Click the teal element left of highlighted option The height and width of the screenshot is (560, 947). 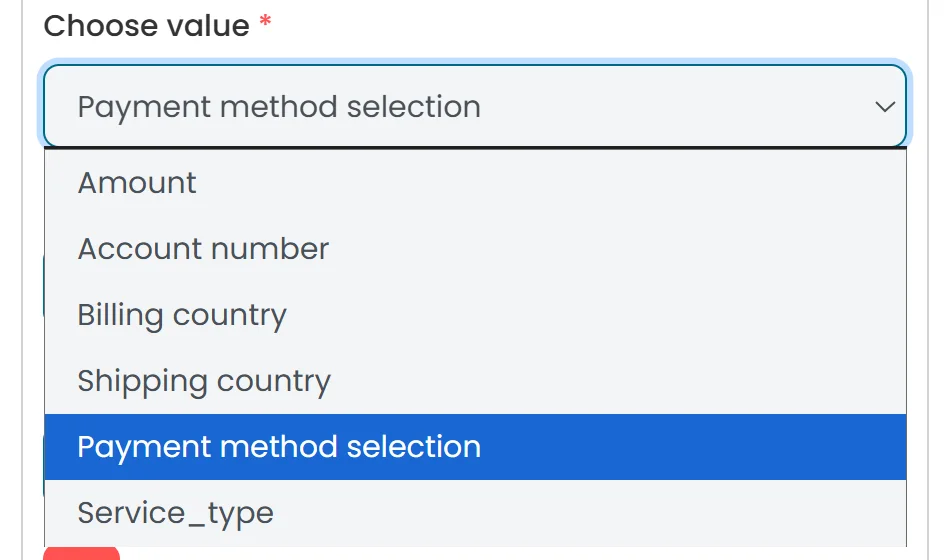[42, 465]
